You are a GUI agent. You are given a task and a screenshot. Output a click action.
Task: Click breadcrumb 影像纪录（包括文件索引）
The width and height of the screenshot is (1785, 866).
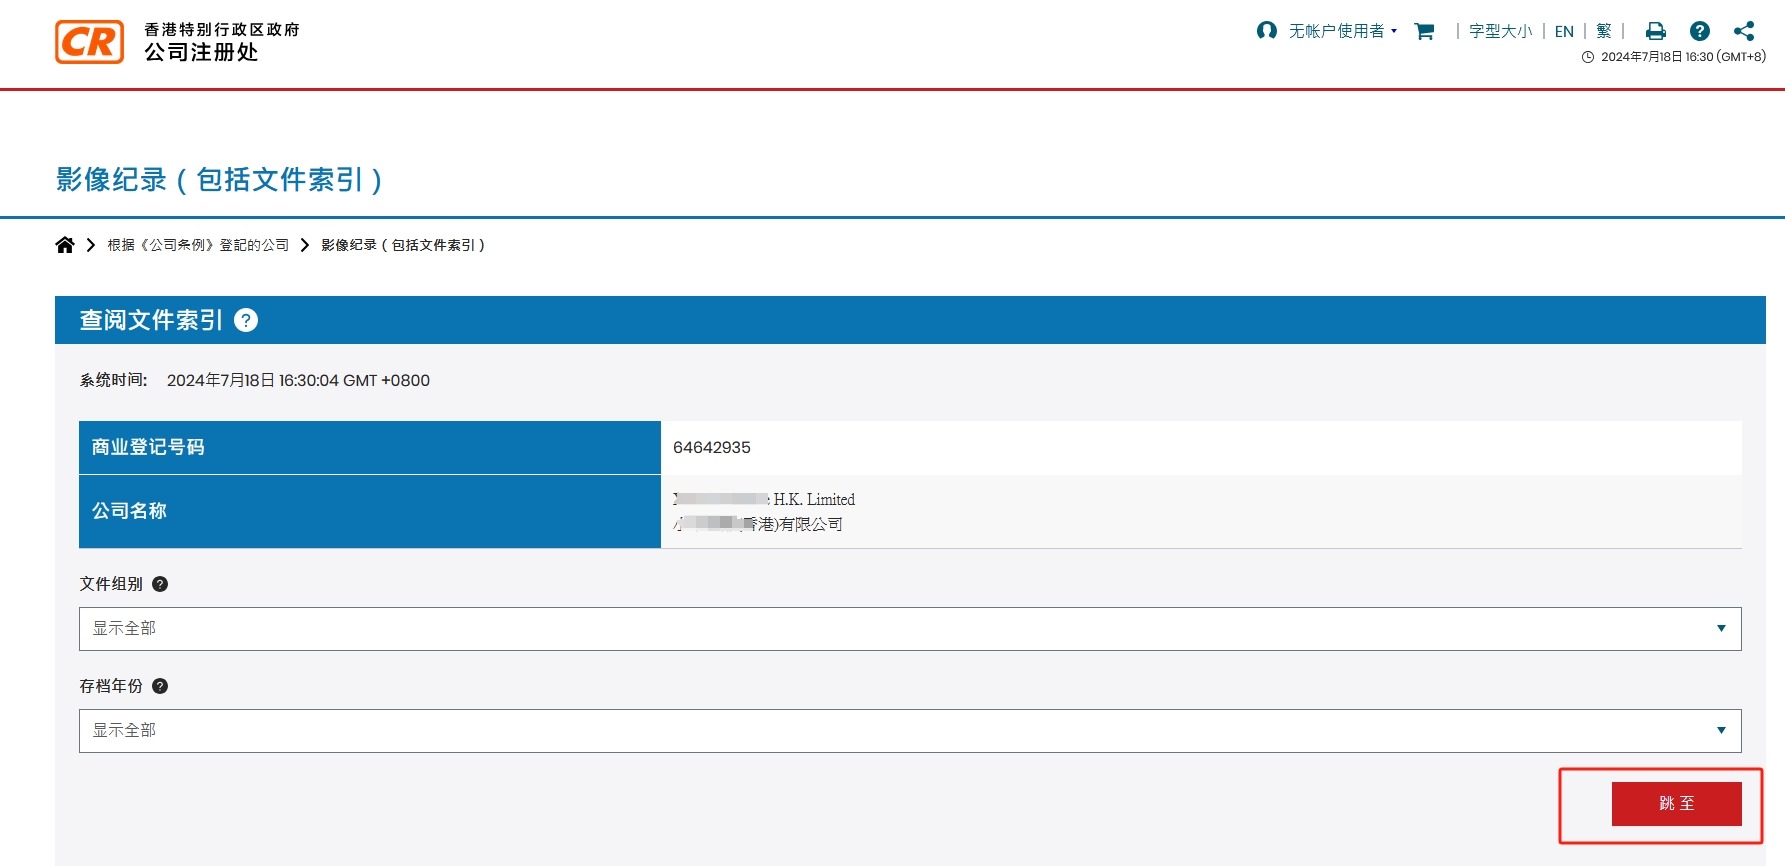point(403,245)
